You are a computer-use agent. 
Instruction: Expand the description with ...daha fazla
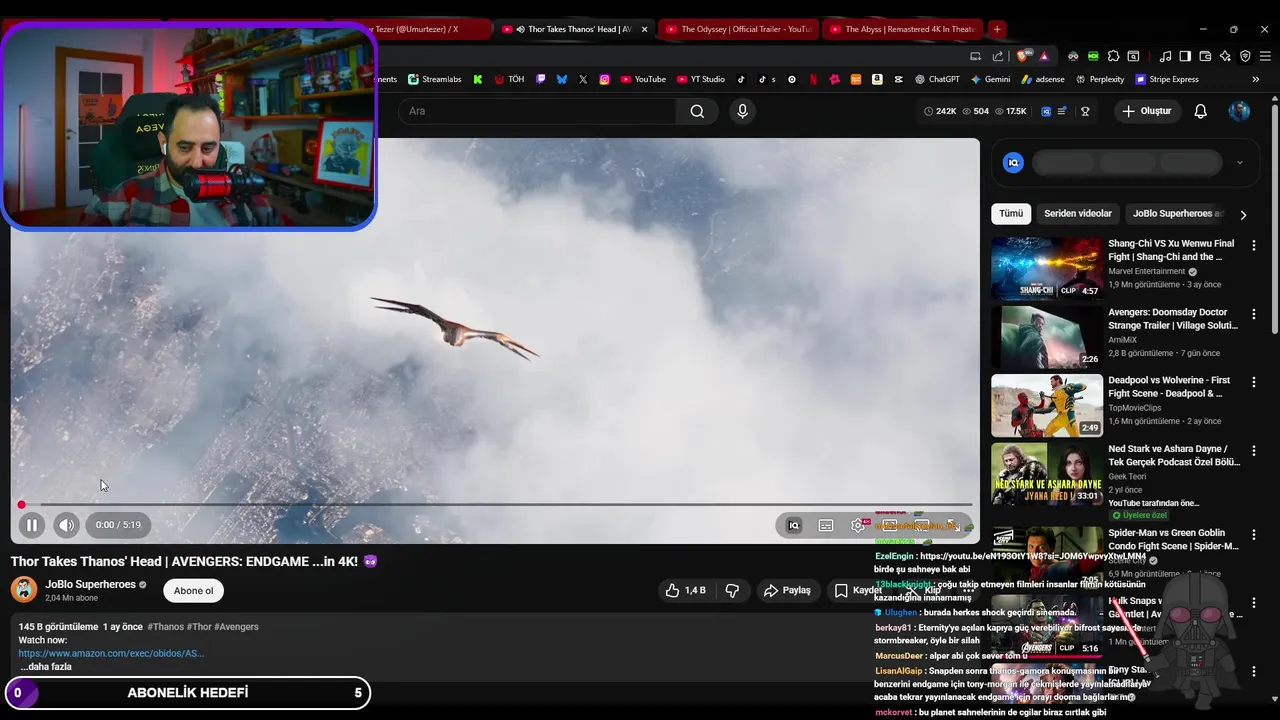46,666
